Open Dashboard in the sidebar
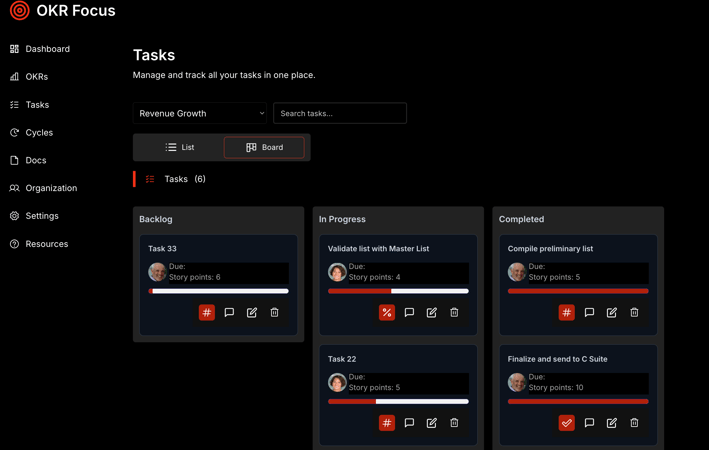 click(40, 49)
